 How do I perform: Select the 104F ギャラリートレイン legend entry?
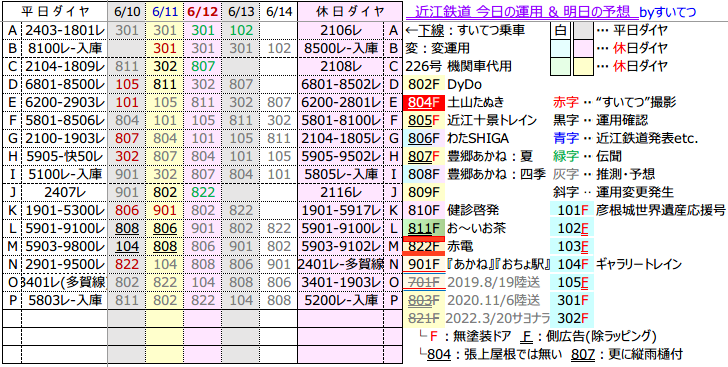tap(616, 264)
